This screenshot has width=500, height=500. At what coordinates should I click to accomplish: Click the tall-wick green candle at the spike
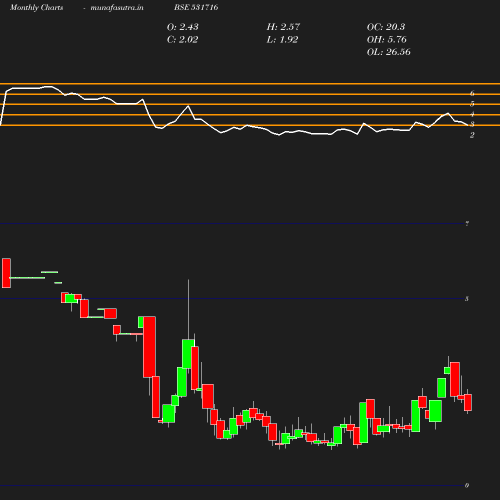click(x=188, y=353)
